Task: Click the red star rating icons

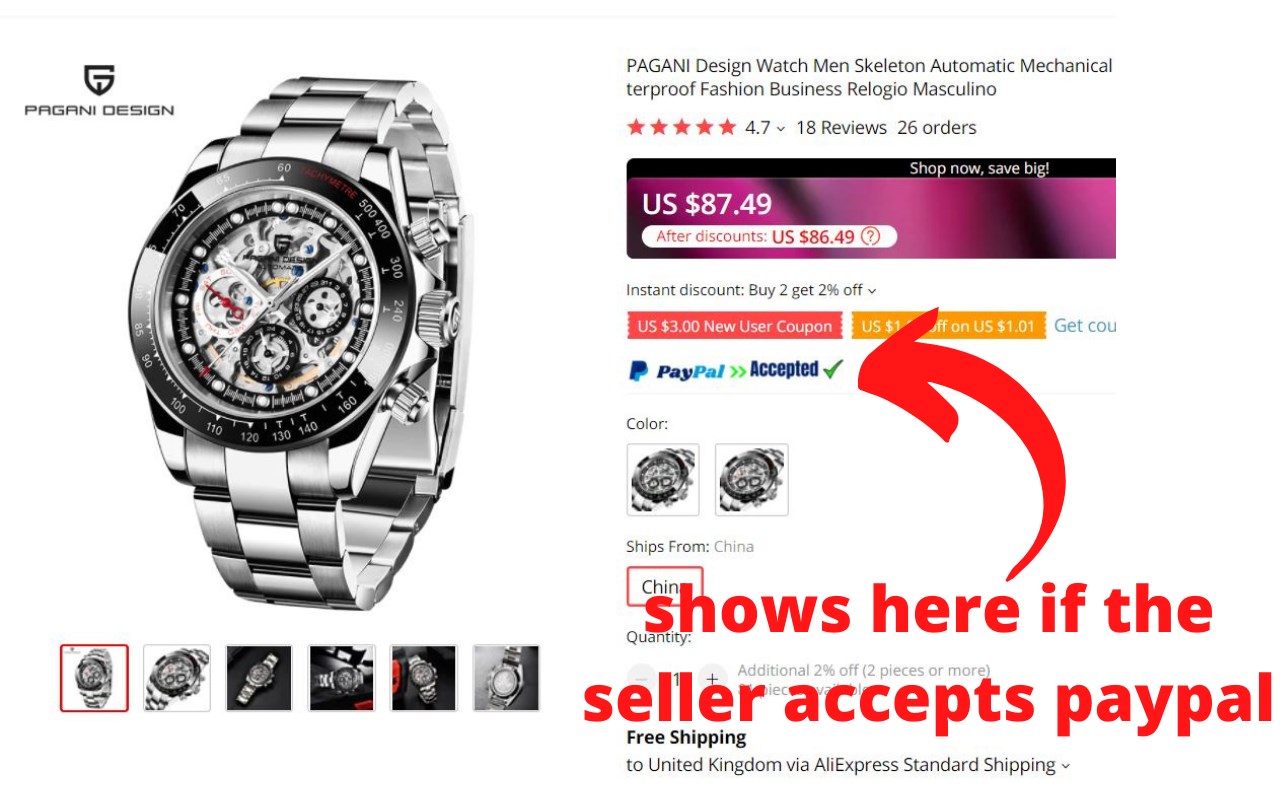Action: click(681, 127)
